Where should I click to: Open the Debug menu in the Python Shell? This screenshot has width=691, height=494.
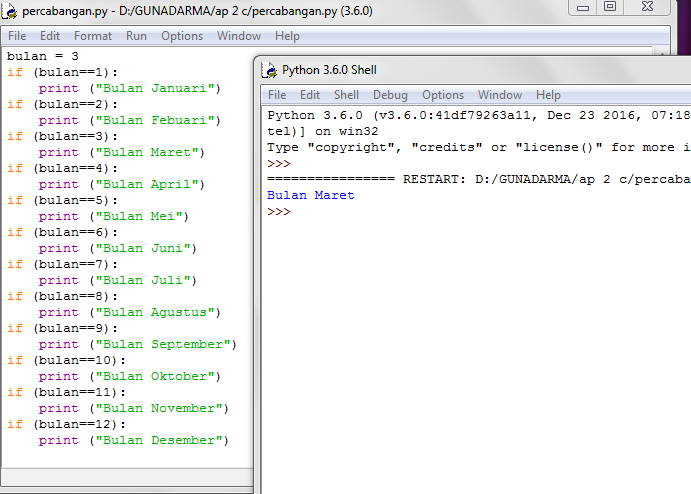(390, 95)
